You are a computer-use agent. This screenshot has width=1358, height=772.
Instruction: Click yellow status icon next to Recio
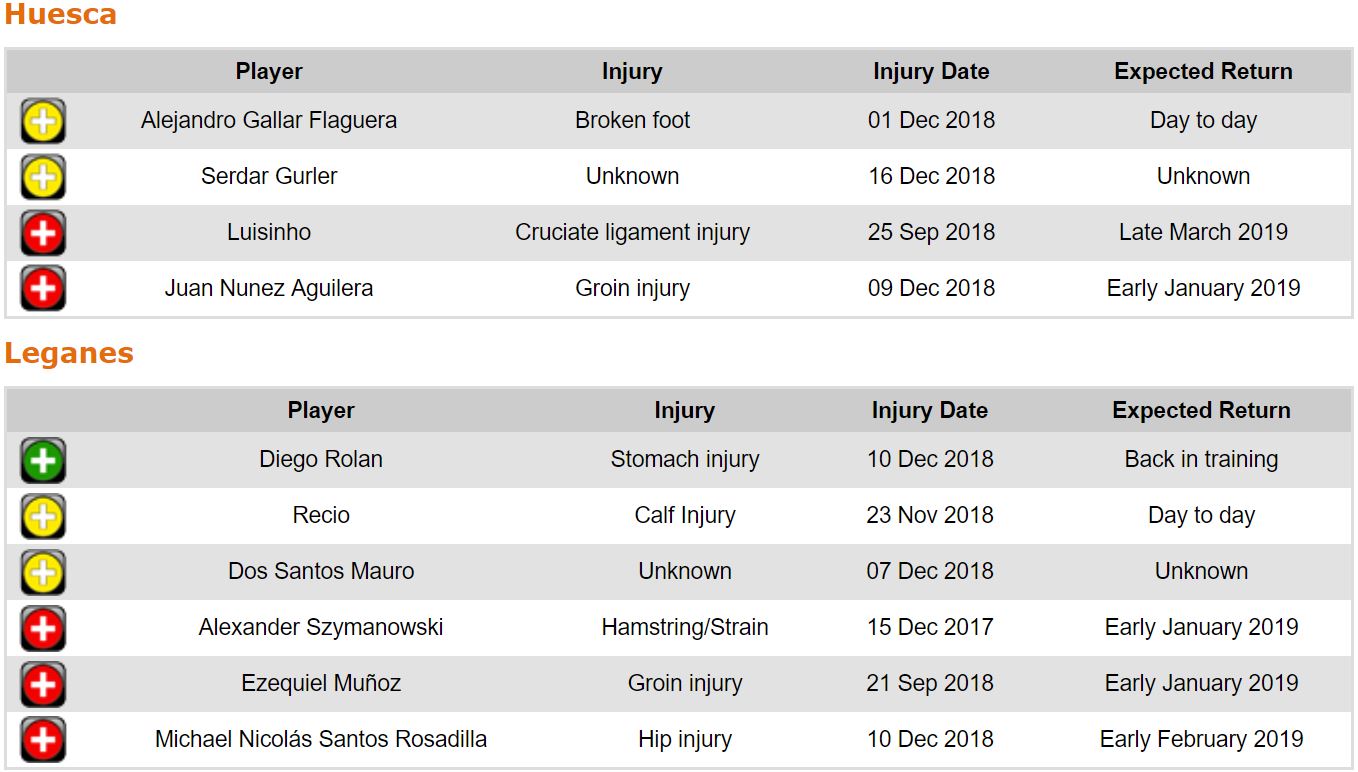[x=43, y=517]
